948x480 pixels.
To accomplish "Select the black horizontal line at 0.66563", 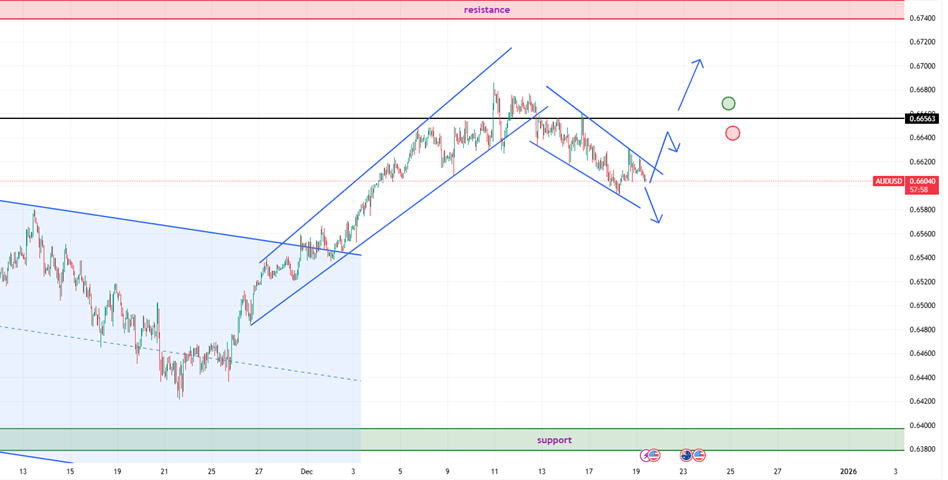I will pyautogui.click(x=300, y=118).
